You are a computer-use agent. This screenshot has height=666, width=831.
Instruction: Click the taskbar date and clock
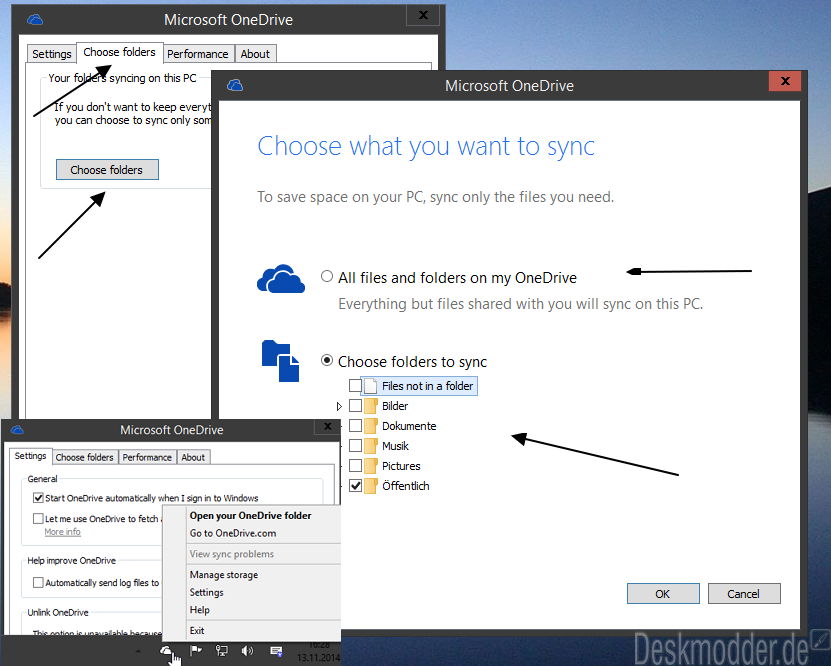click(319, 651)
